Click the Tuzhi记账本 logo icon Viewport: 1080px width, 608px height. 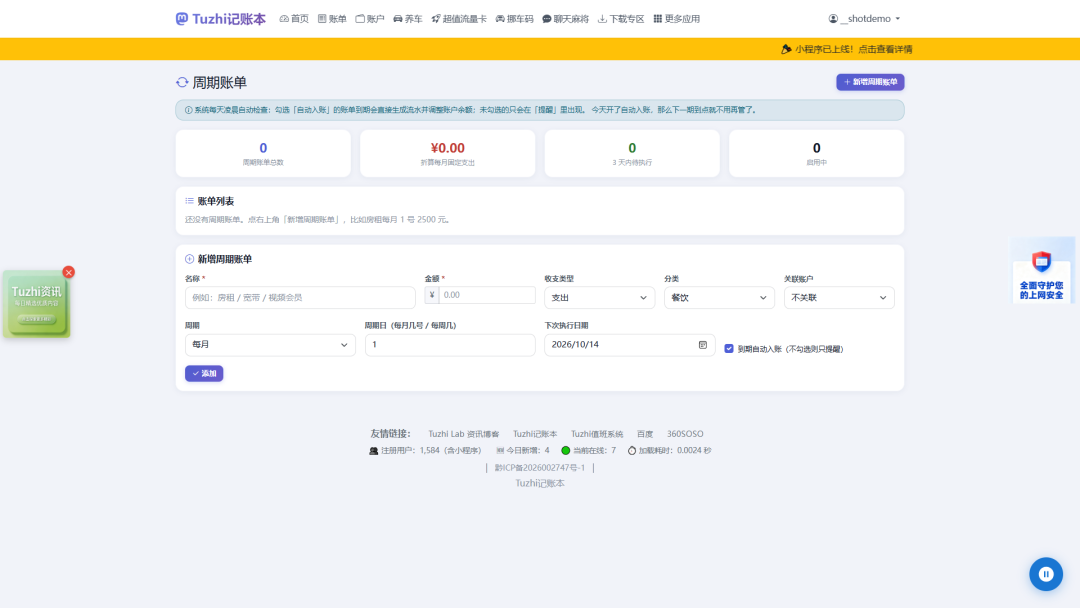click(x=182, y=19)
